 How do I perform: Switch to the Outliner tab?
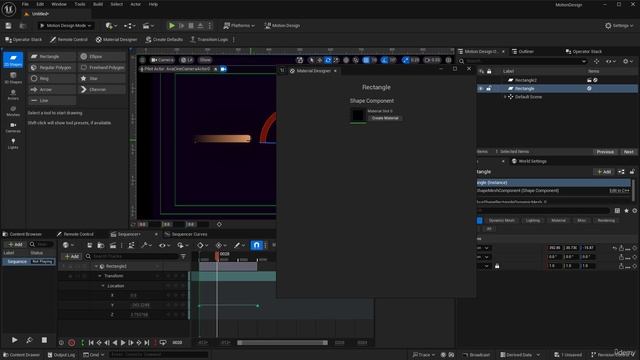point(523,51)
